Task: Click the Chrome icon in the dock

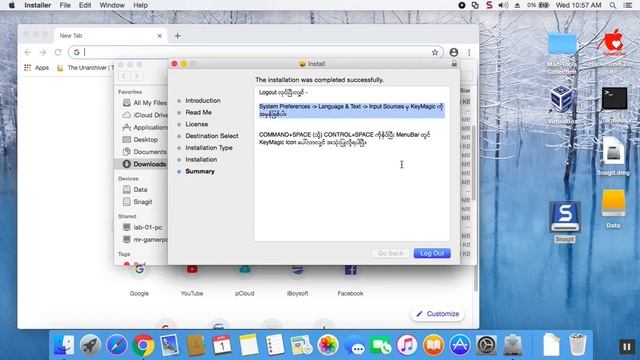Action: coord(143,345)
